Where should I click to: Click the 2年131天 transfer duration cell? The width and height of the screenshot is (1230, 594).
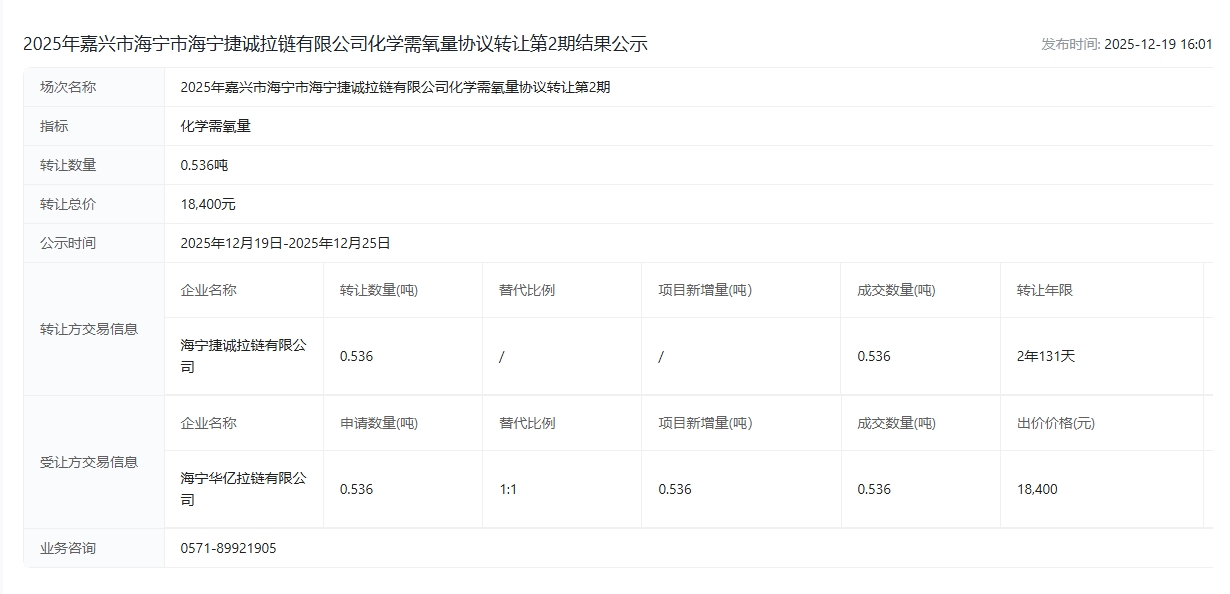coord(1045,356)
